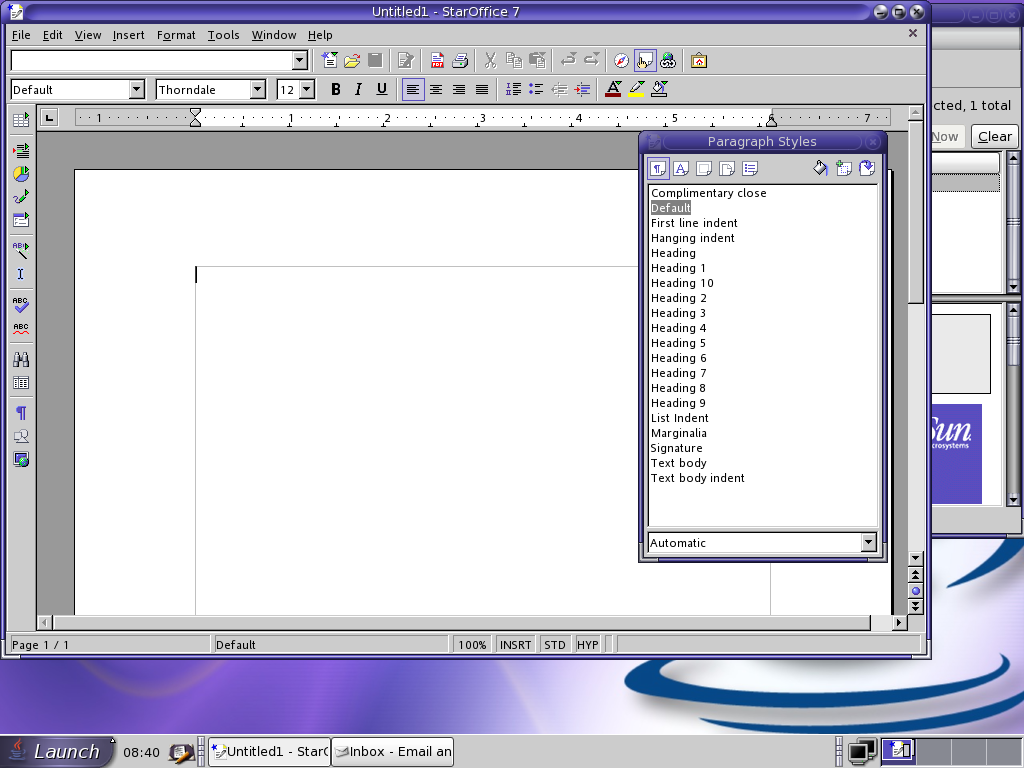Cut selection with the scissors icon
This screenshot has height=768, width=1024.
(x=490, y=61)
